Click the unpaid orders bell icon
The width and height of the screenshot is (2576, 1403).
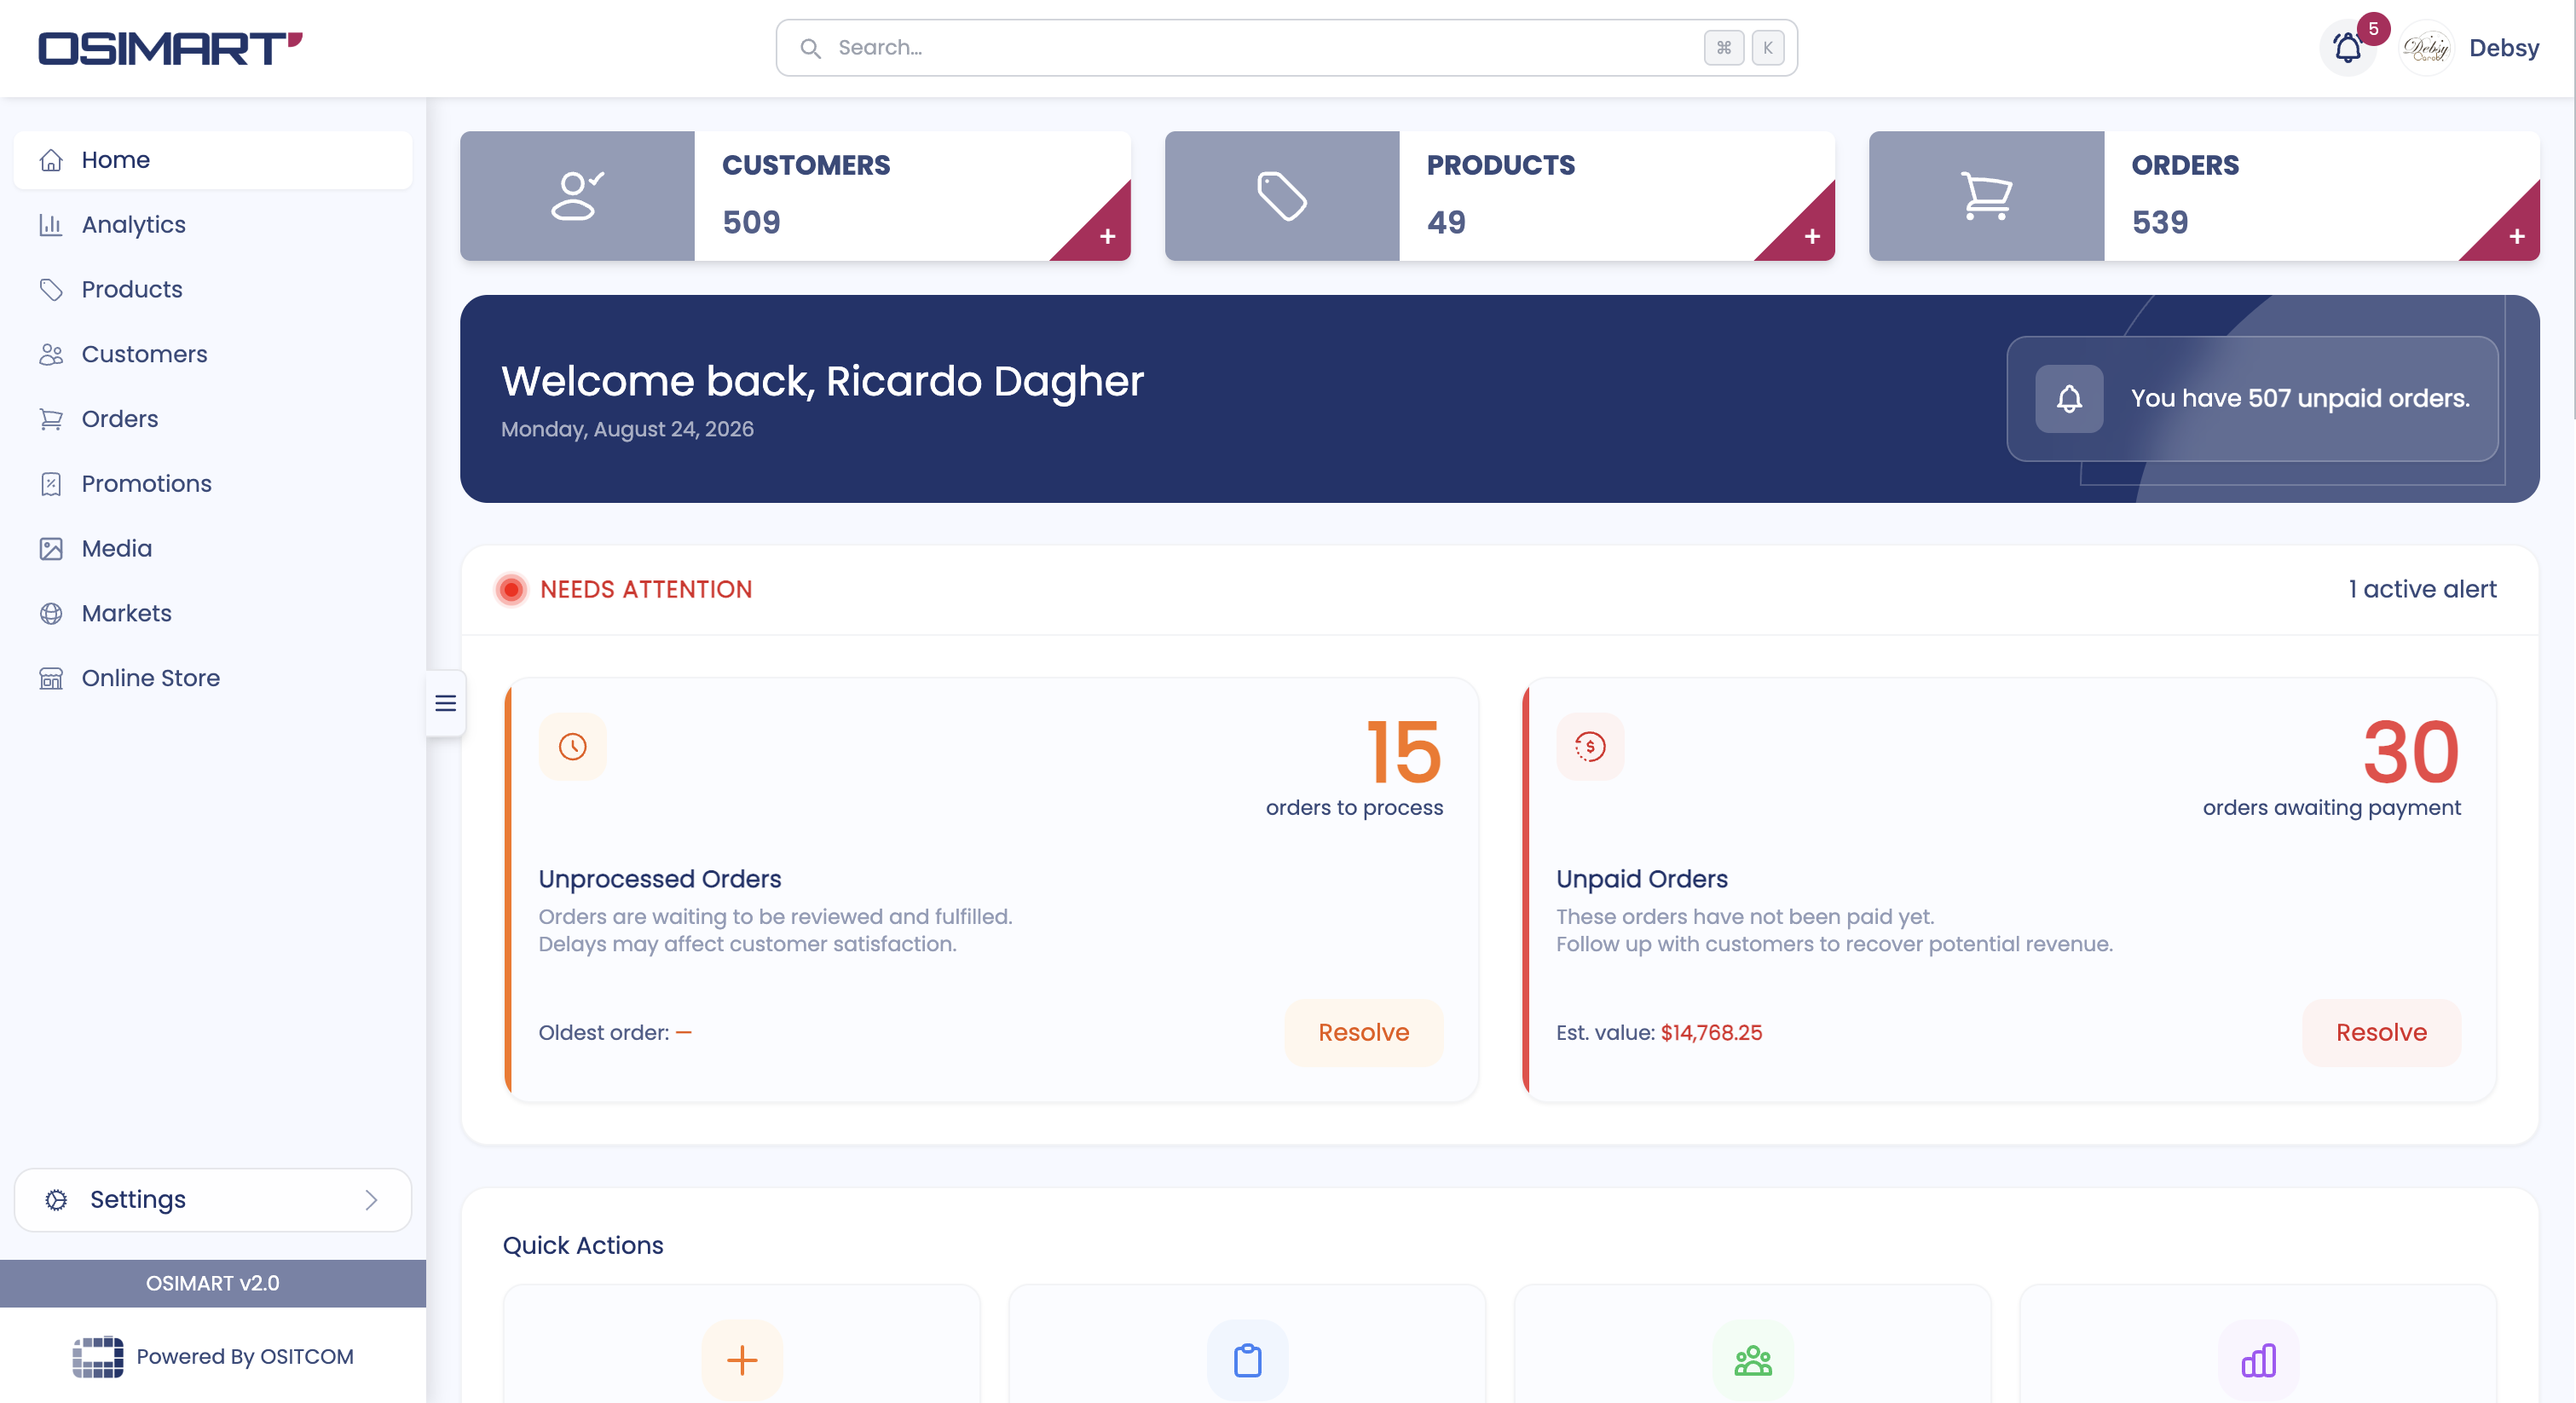coord(2069,398)
